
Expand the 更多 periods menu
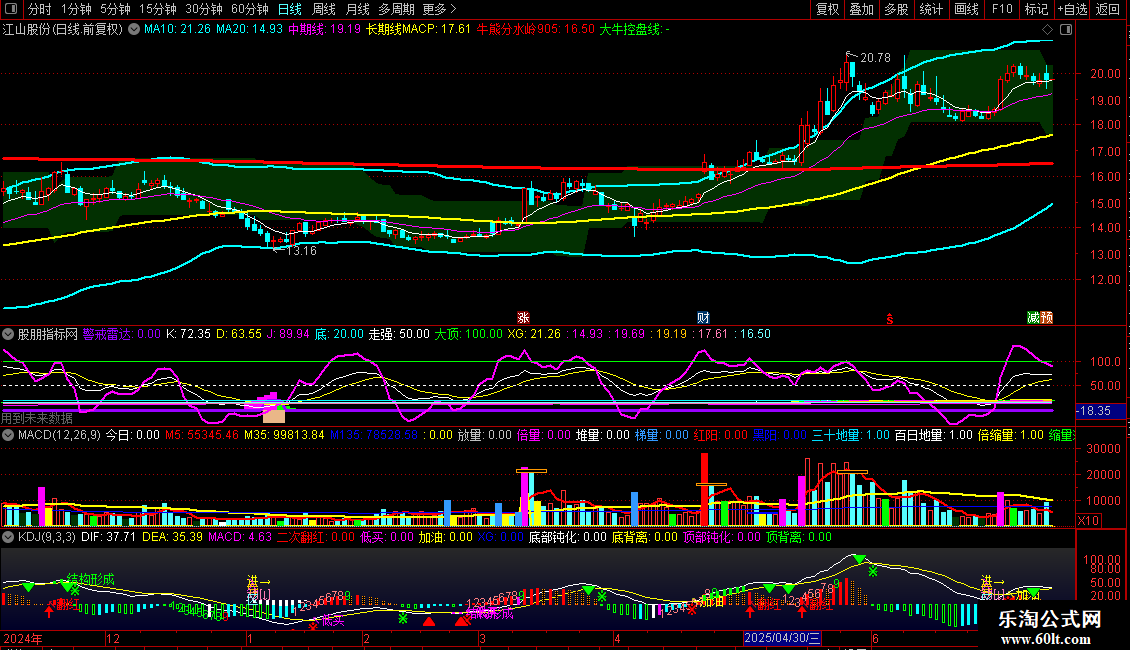click(439, 9)
